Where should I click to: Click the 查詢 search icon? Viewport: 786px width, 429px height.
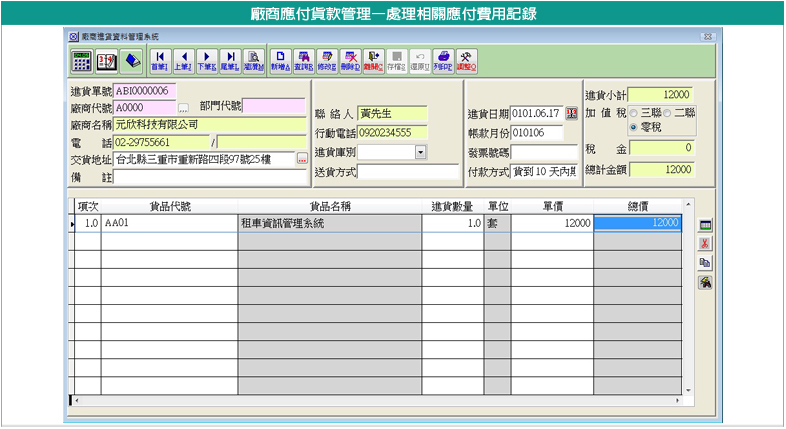[x=304, y=60]
